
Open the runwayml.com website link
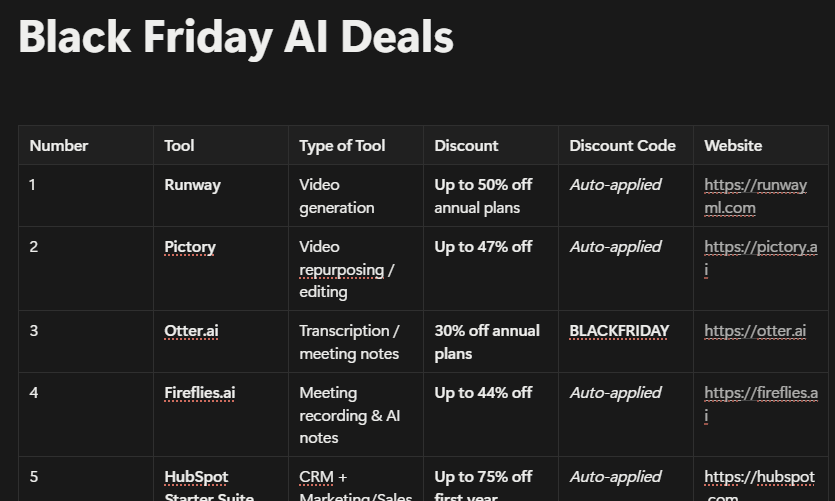coord(755,185)
